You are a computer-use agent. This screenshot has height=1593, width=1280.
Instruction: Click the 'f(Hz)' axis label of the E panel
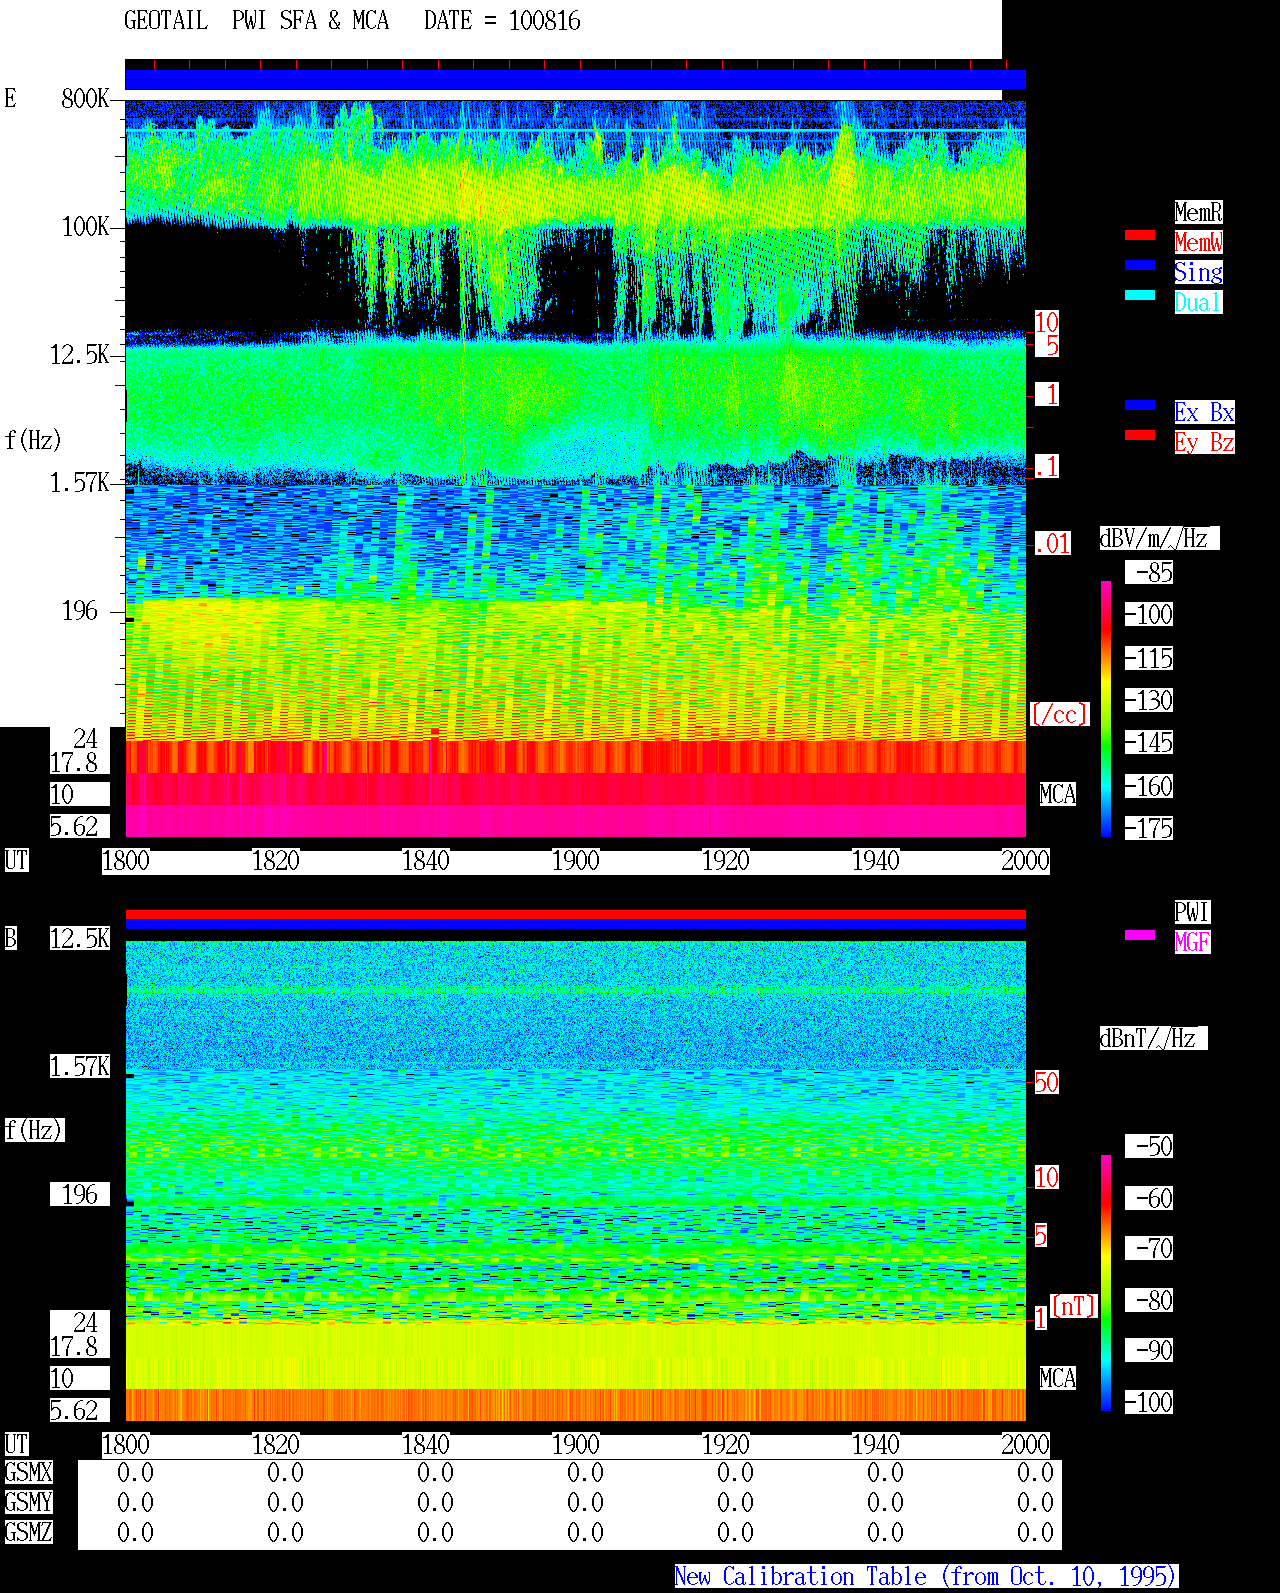pos(33,440)
